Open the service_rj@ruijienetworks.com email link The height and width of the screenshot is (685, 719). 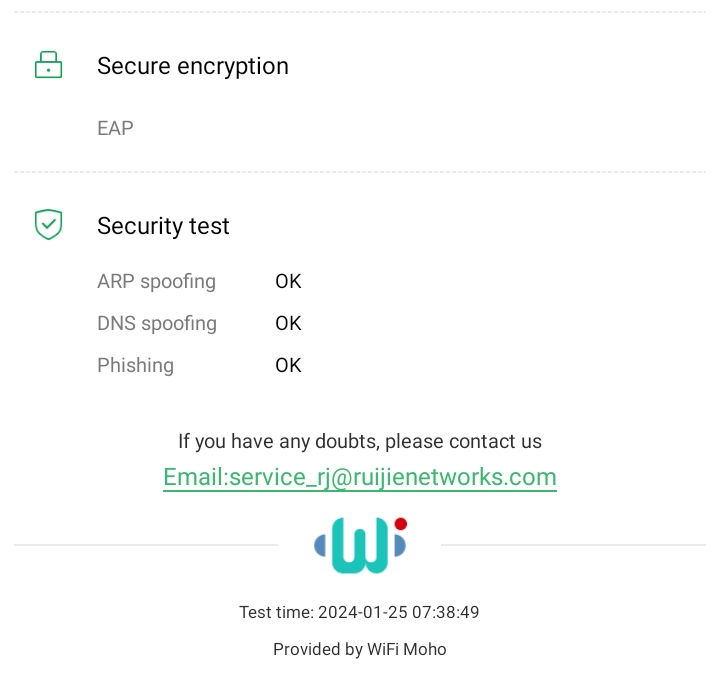360,477
